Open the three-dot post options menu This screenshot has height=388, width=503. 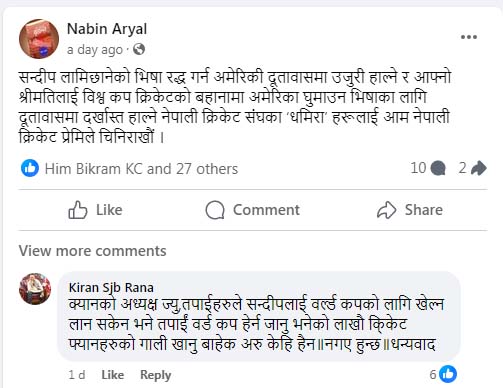[469, 37]
